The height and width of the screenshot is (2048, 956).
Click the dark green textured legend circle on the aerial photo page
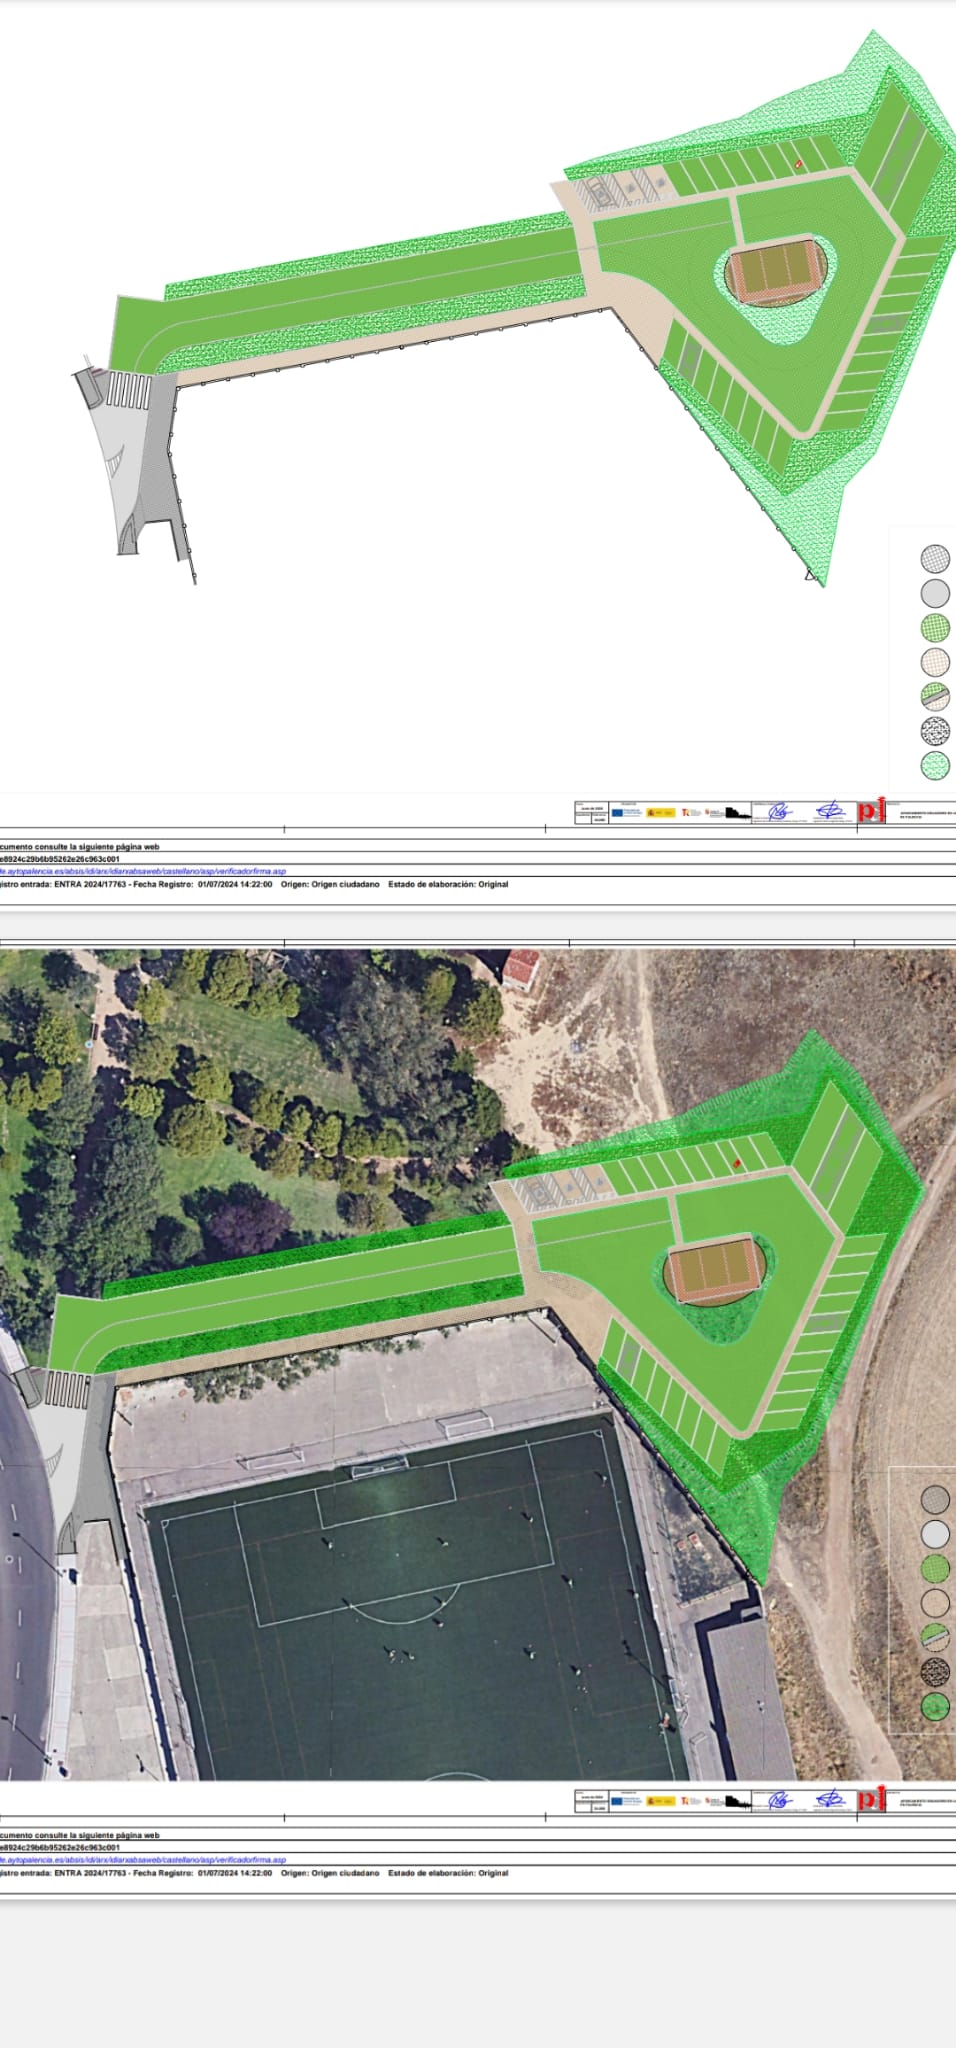click(935, 1705)
